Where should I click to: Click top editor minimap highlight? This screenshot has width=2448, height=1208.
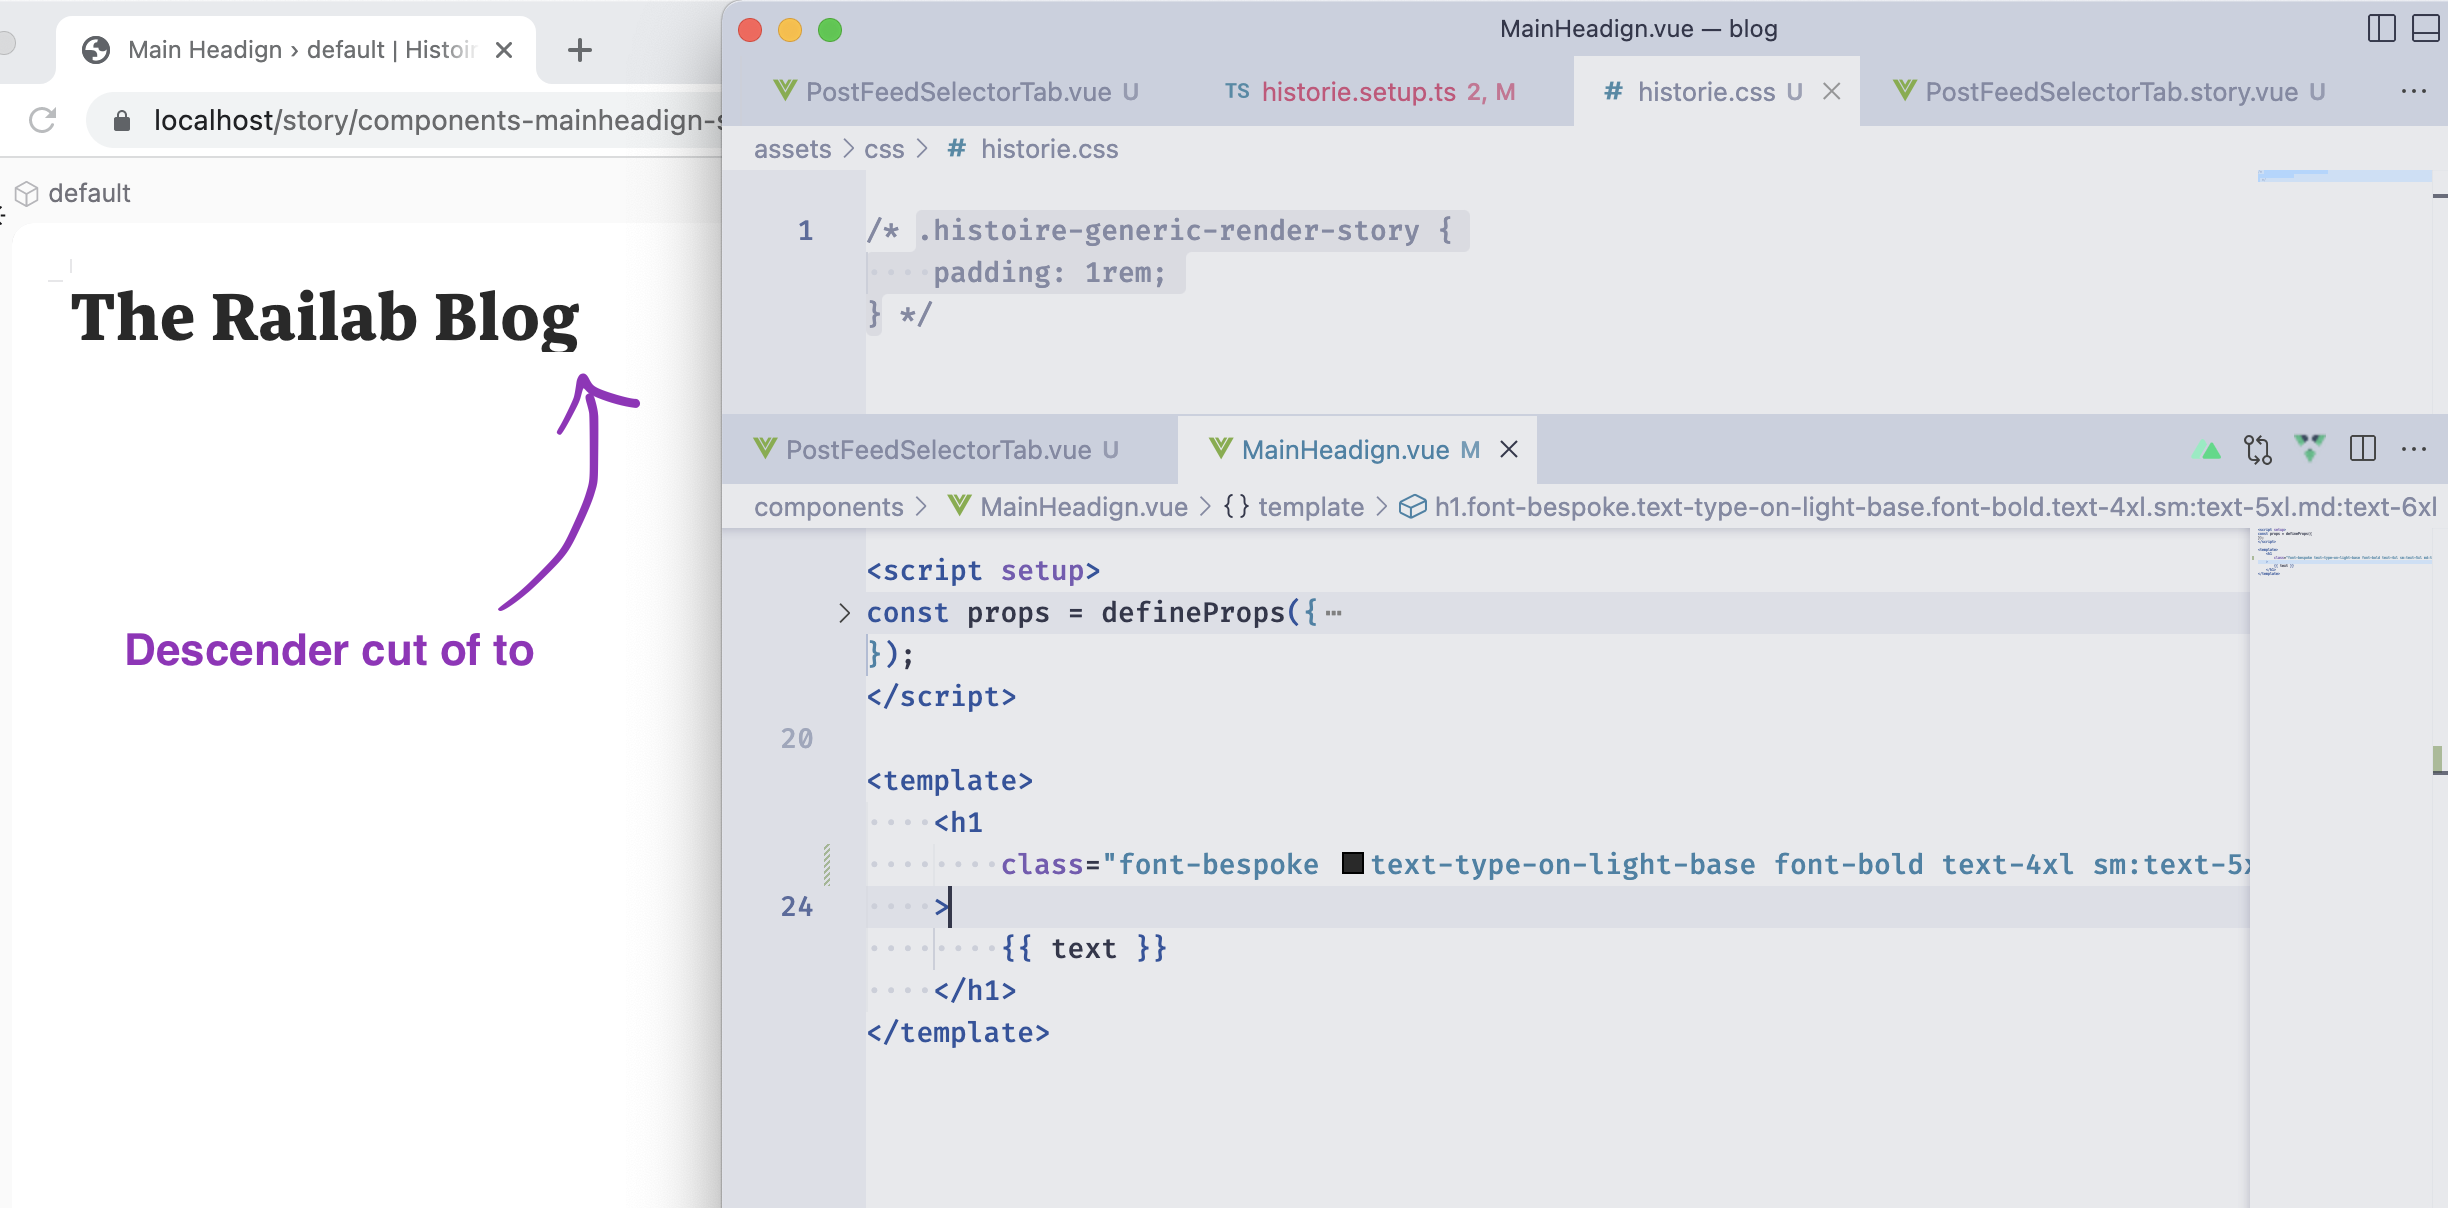(2344, 176)
